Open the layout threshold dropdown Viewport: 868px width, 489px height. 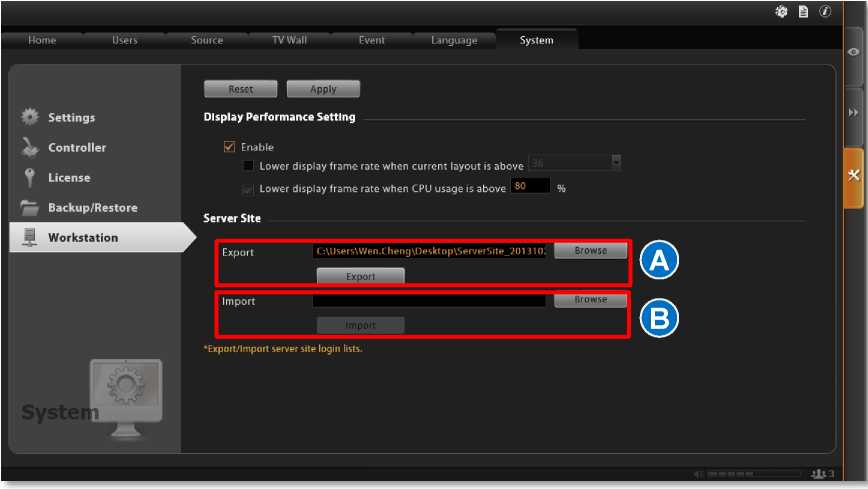click(616, 163)
